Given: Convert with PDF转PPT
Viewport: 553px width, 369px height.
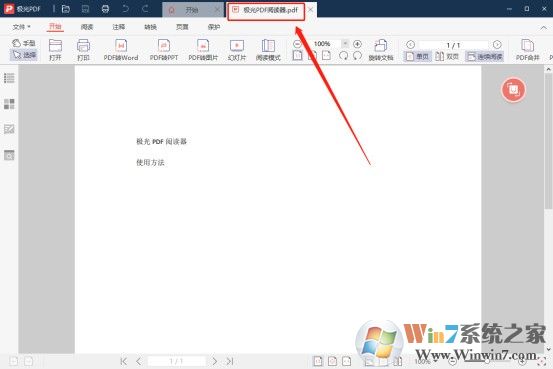Looking at the screenshot, I should pyautogui.click(x=164, y=50).
